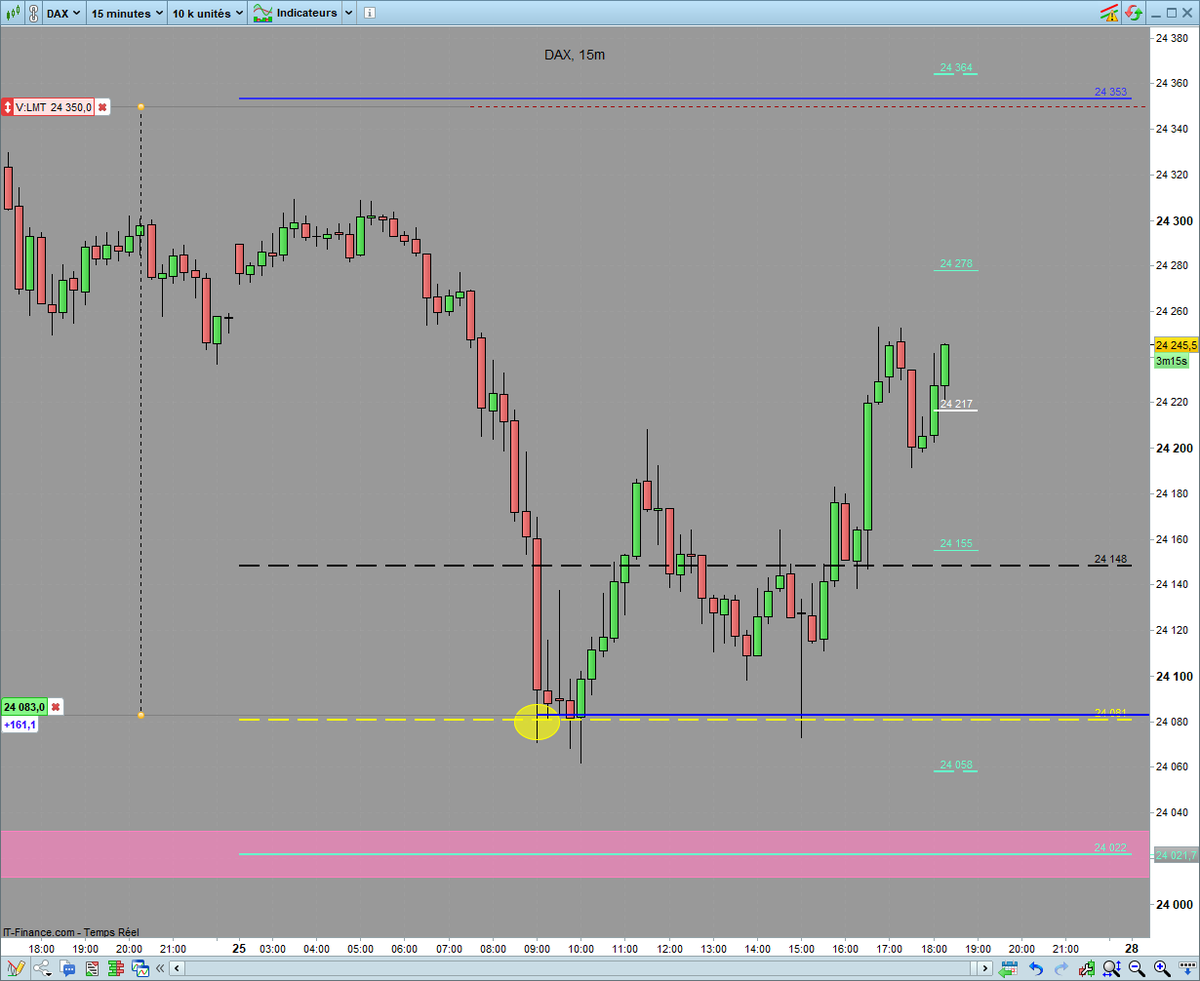The width and height of the screenshot is (1200, 981).
Task: Open the drawing pencil tool
Action: [14, 968]
